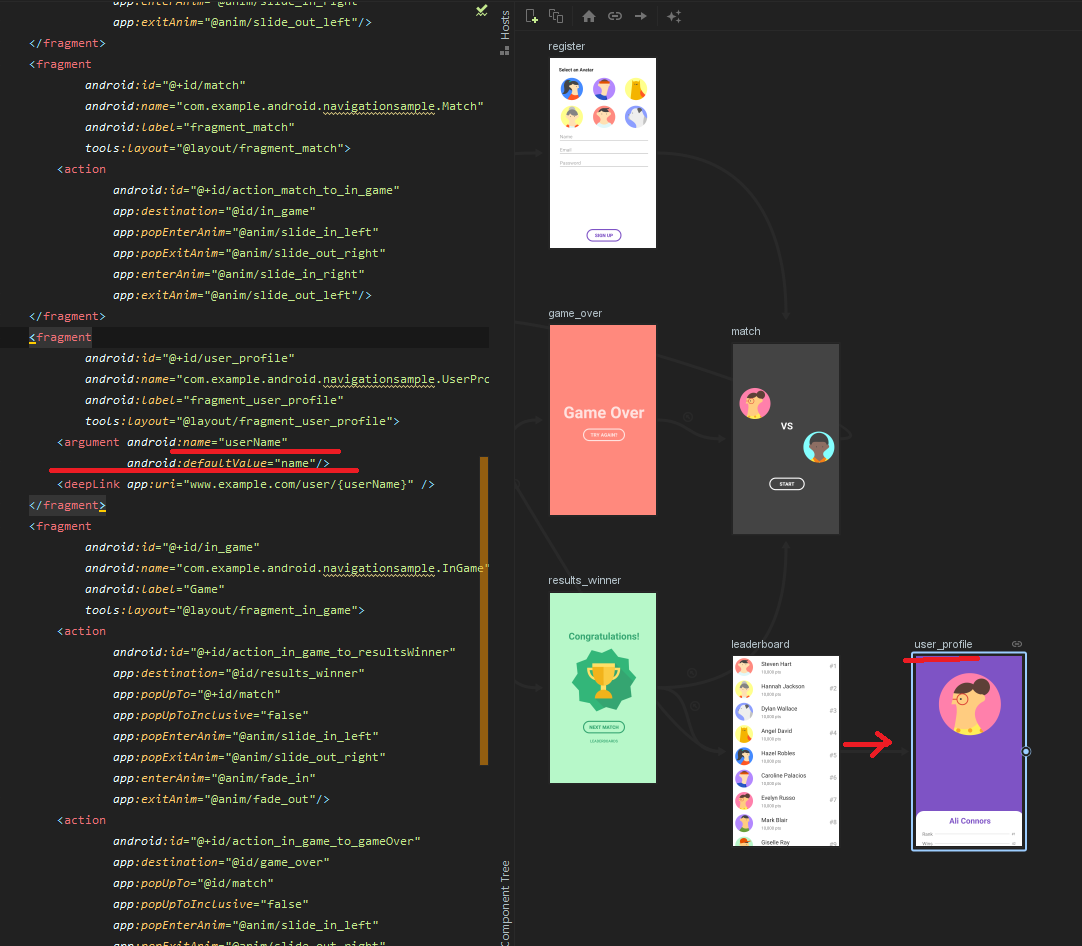Click the Hosts tab grid icon
Viewport: 1082px width, 946px height.
coord(505,50)
